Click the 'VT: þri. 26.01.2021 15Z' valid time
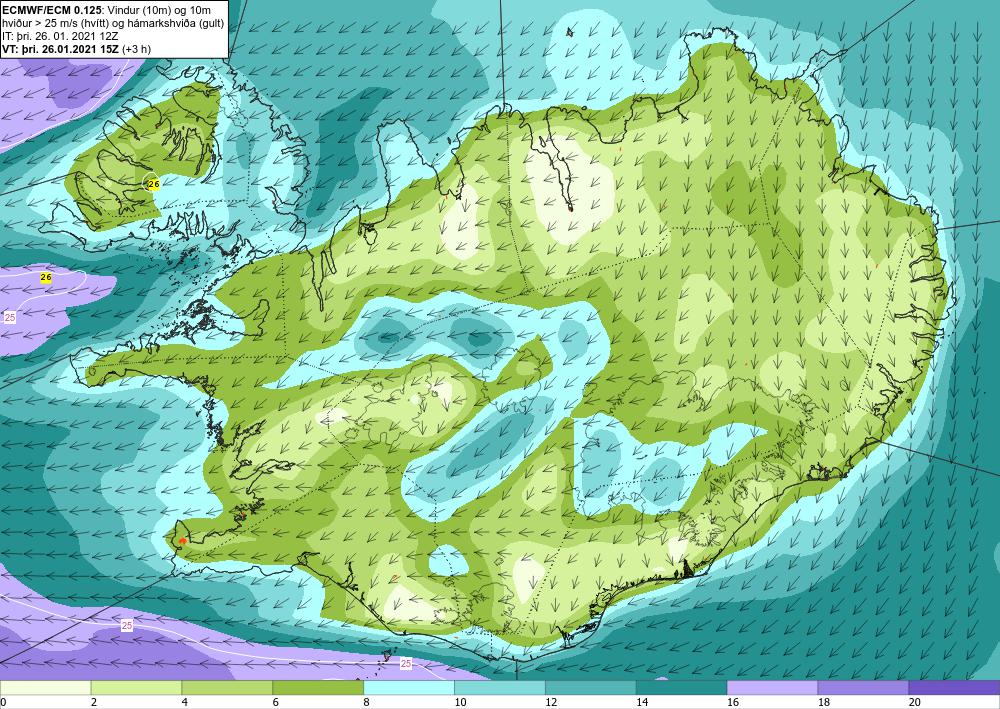This screenshot has height=709, width=1000. (x=61, y=49)
